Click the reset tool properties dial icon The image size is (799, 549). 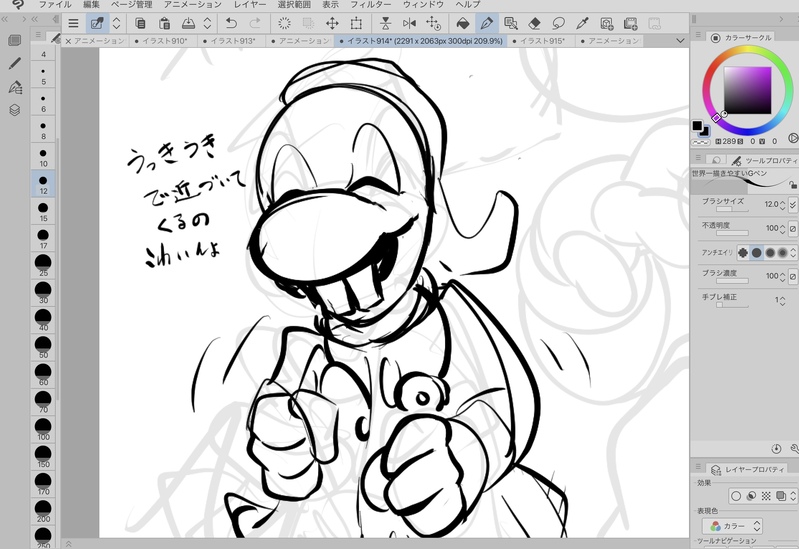[776, 449]
